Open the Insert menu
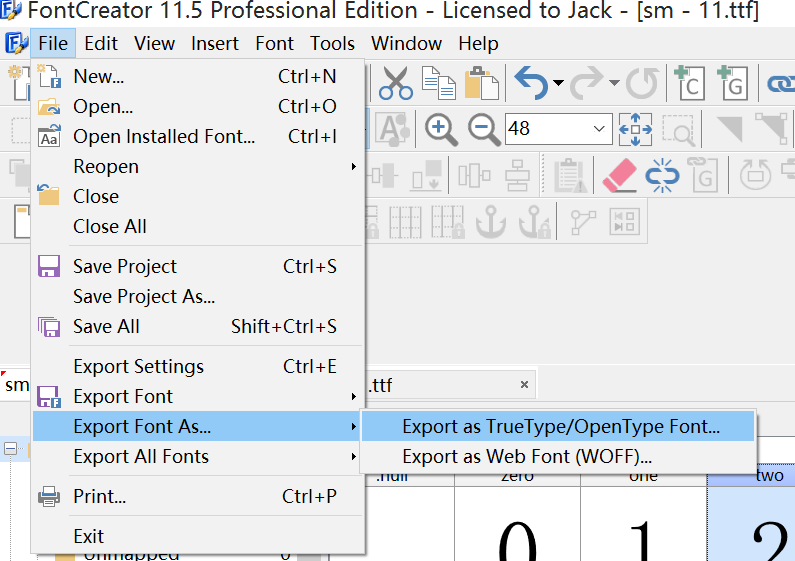This screenshot has height=561, width=795. [214, 44]
